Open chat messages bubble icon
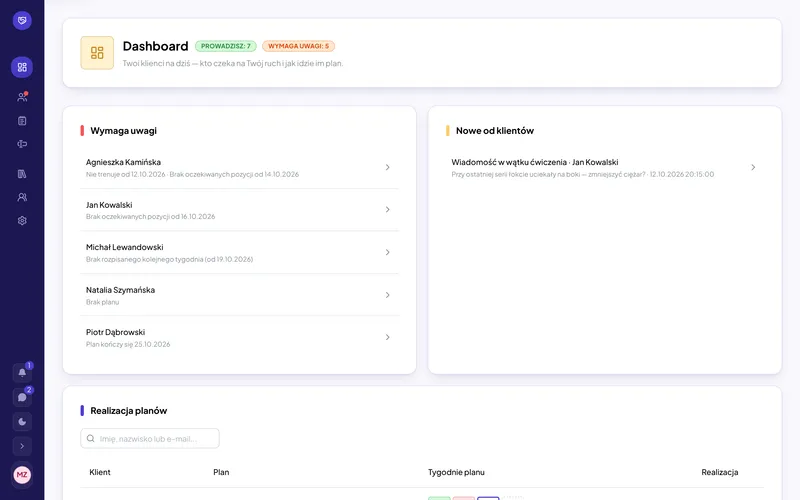This screenshot has height=500, width=800. (22, 397)
